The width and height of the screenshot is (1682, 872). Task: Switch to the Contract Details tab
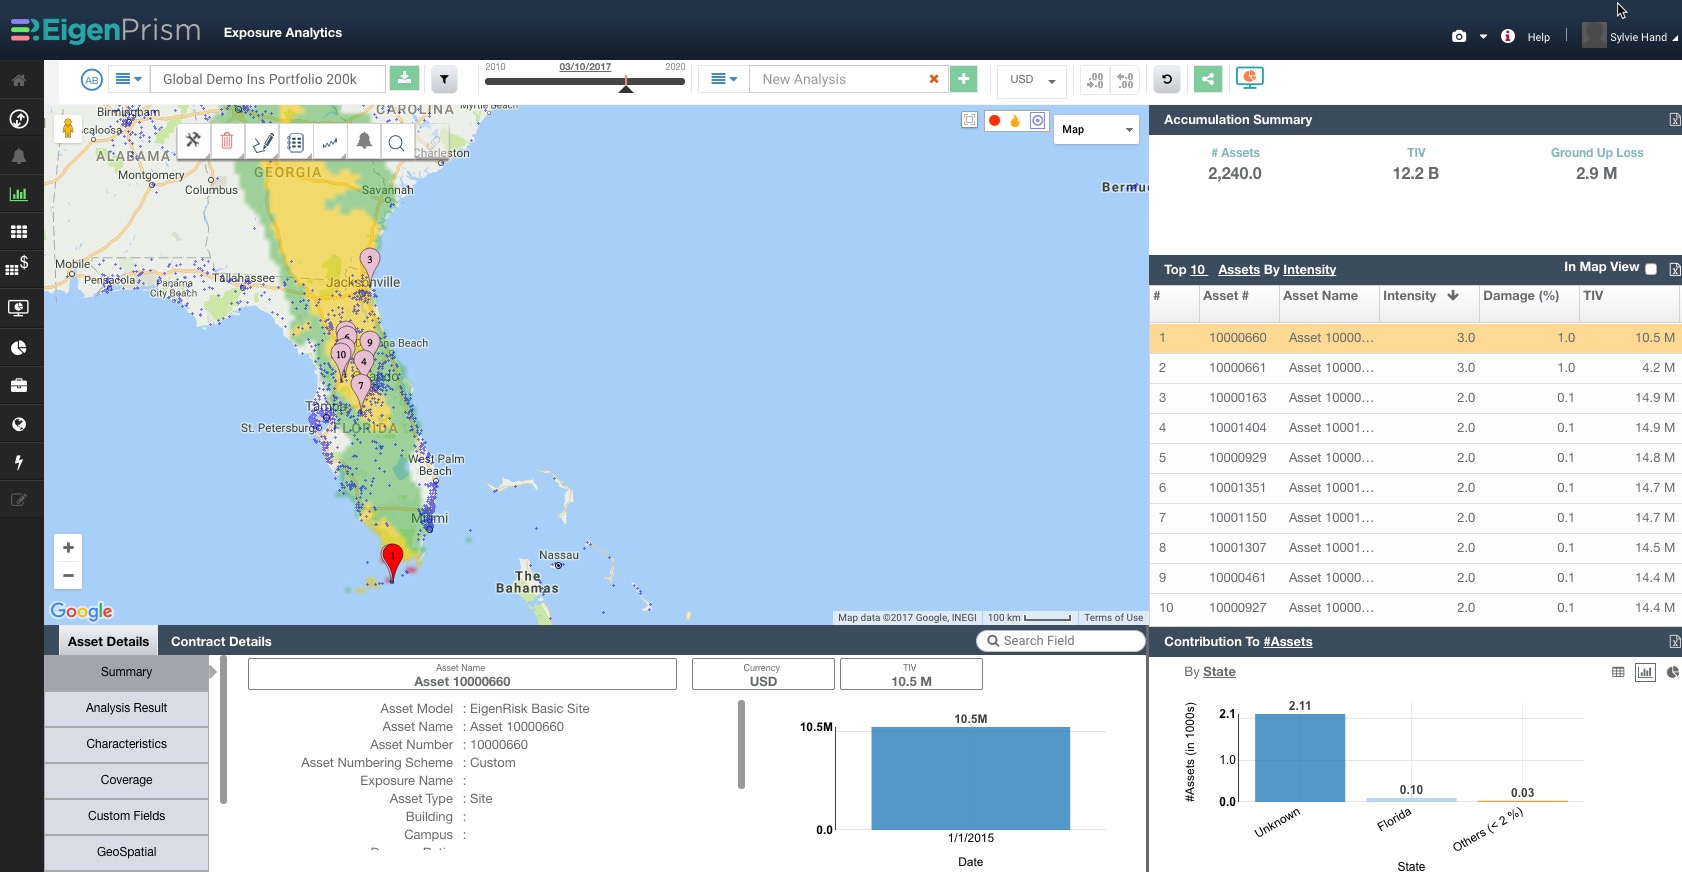221,642
